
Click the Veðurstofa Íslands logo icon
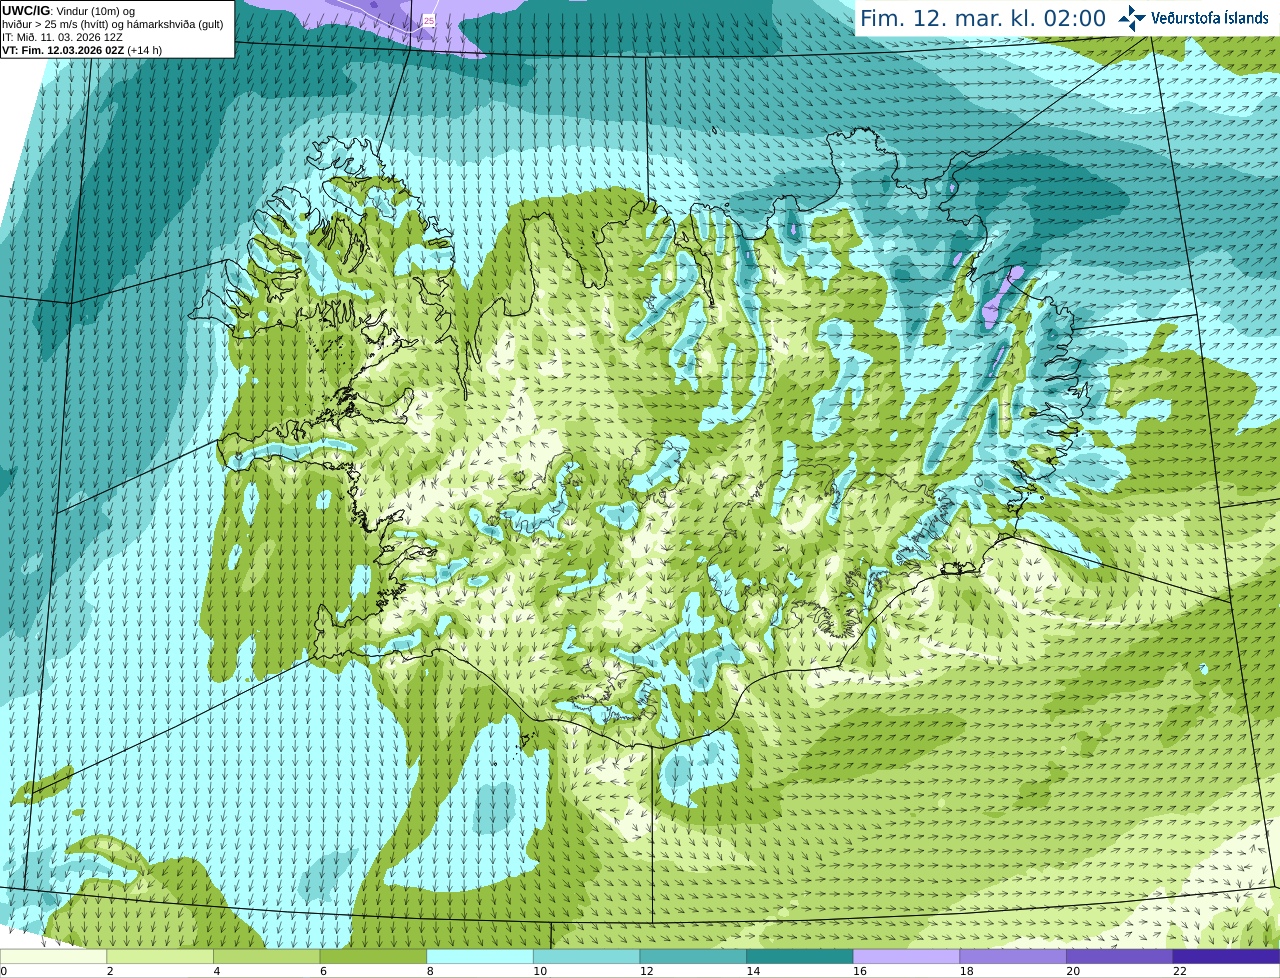[x=1132, y=18]
